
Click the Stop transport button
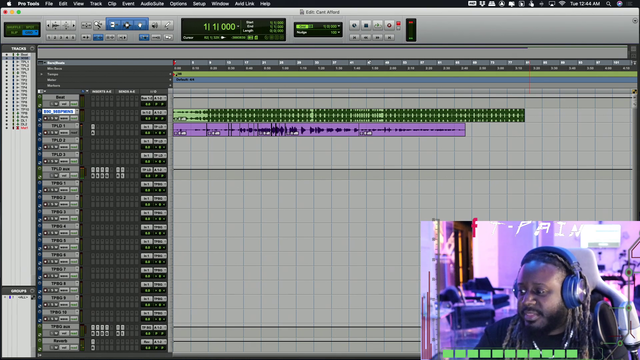366,25
